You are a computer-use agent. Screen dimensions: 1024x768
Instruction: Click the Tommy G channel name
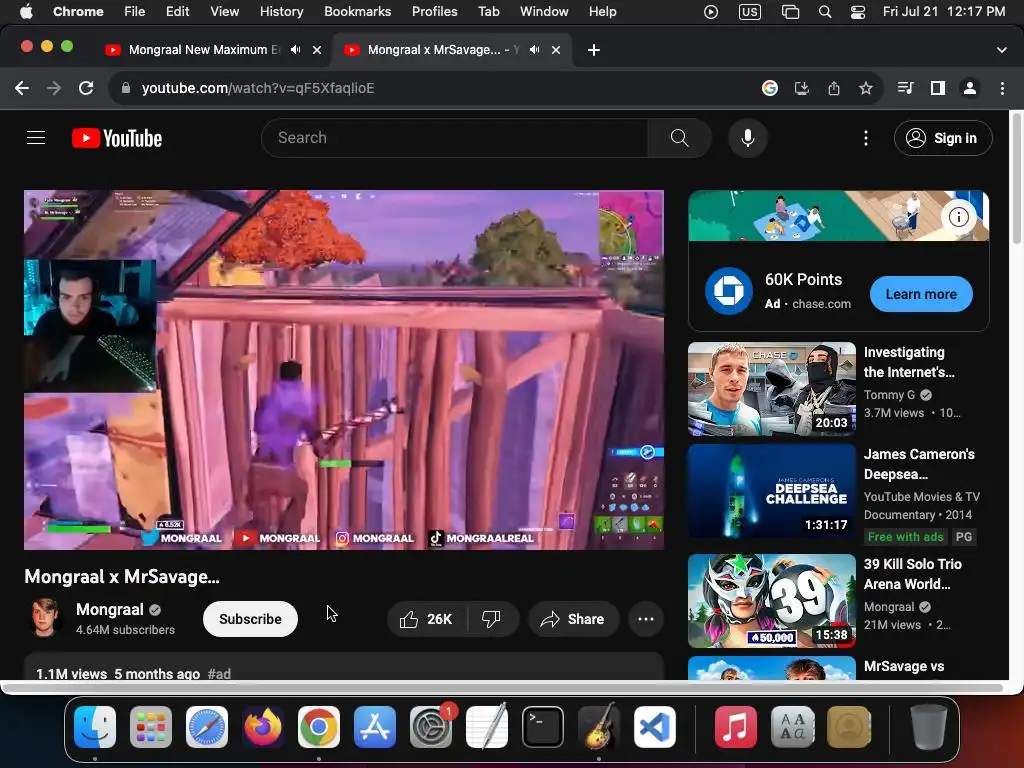coord(889,394)
